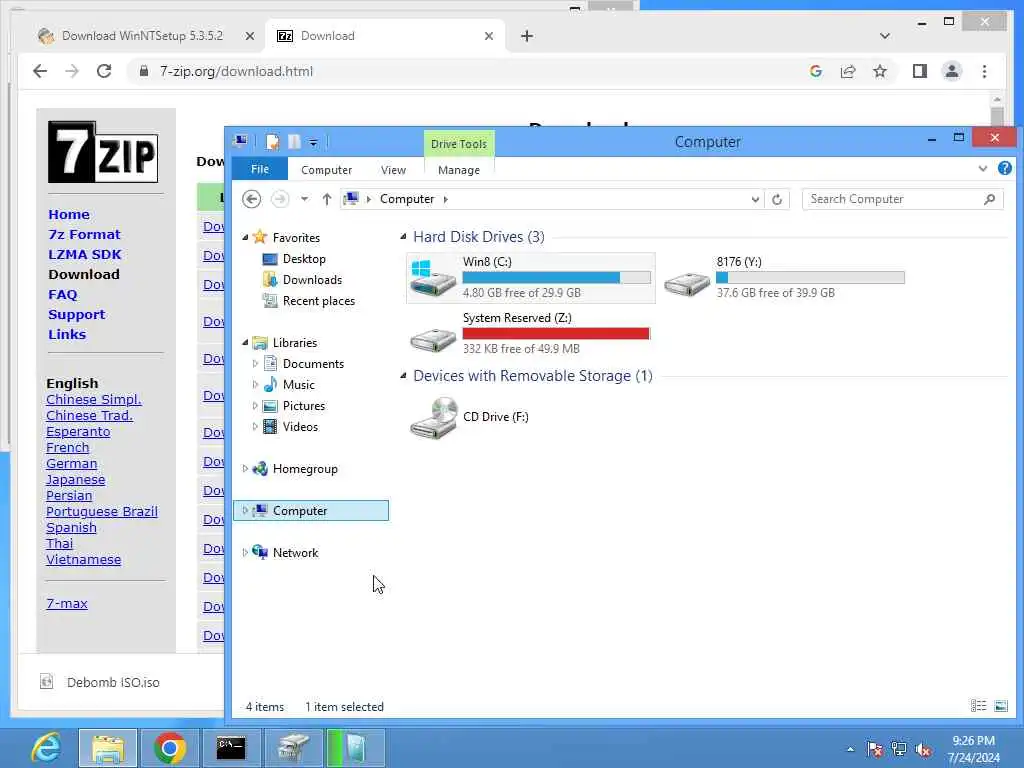This screenshot has width=1024, height=768.
Task: Click Explorer Forward arrow button
Action: pyautogui.click(x=280, y=199)
